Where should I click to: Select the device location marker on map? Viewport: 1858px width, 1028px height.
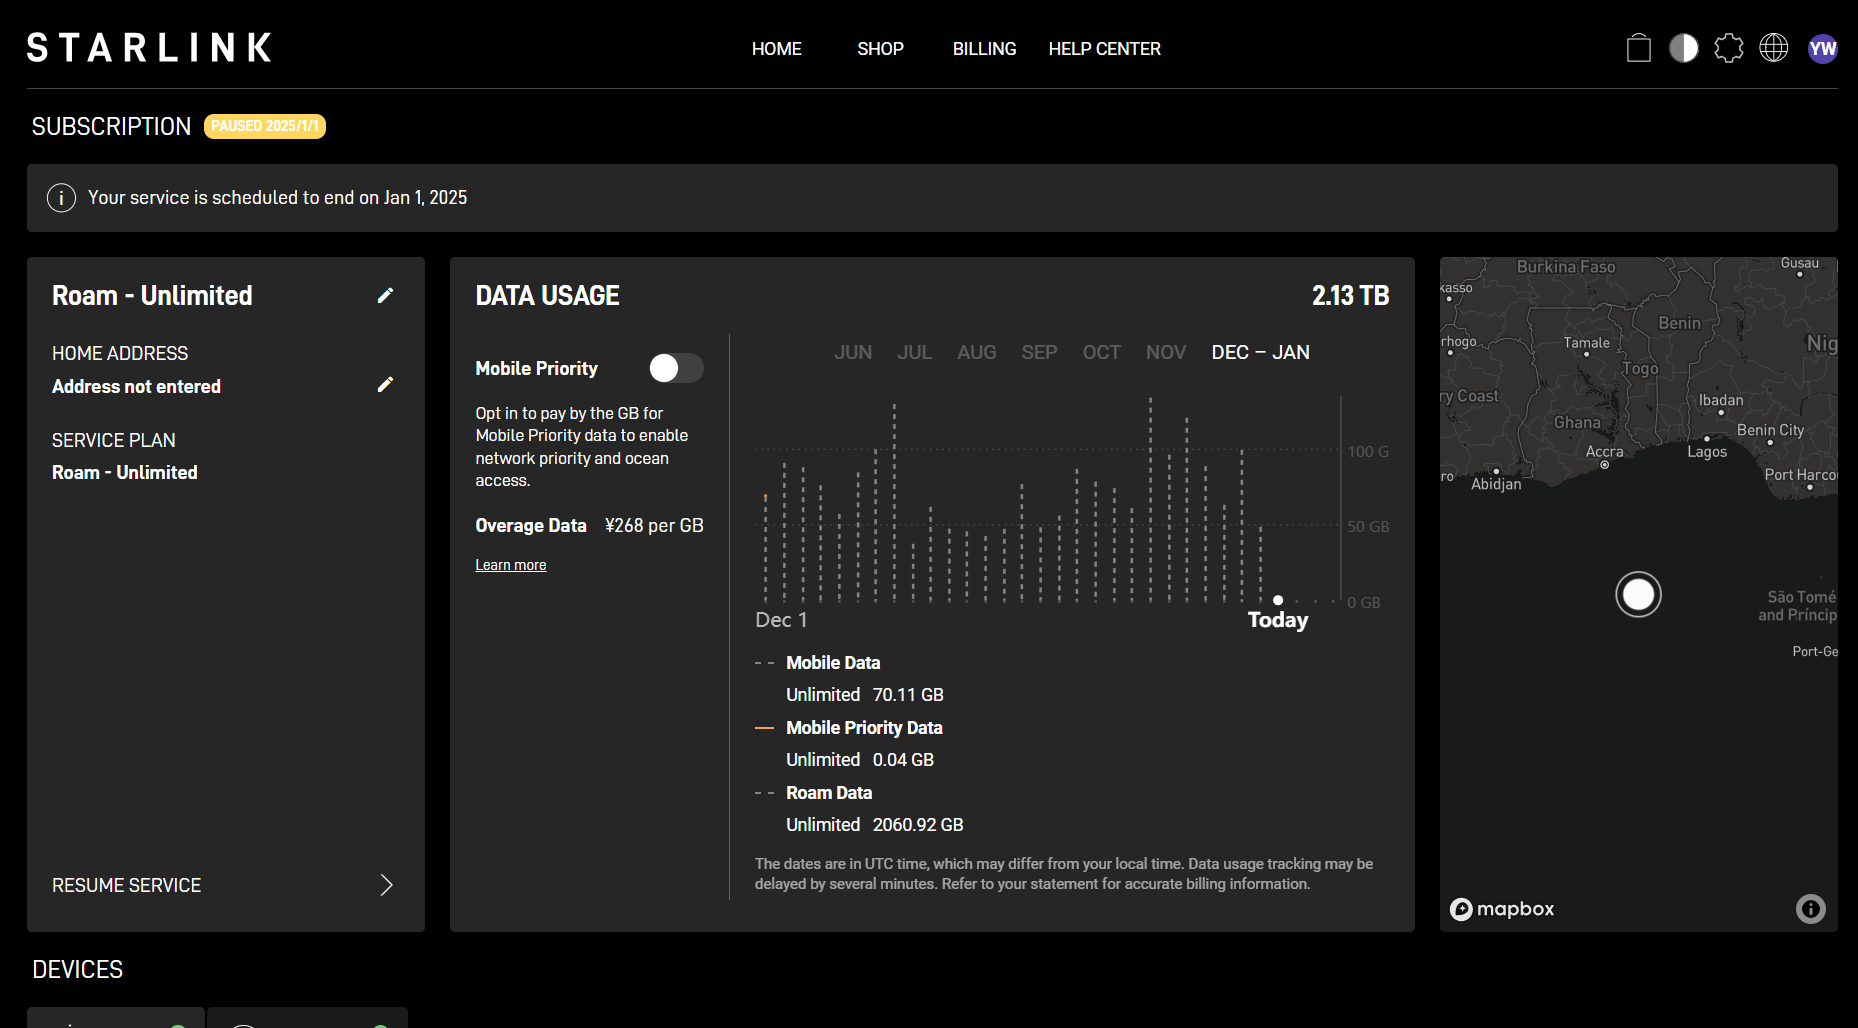(1638, 594)
